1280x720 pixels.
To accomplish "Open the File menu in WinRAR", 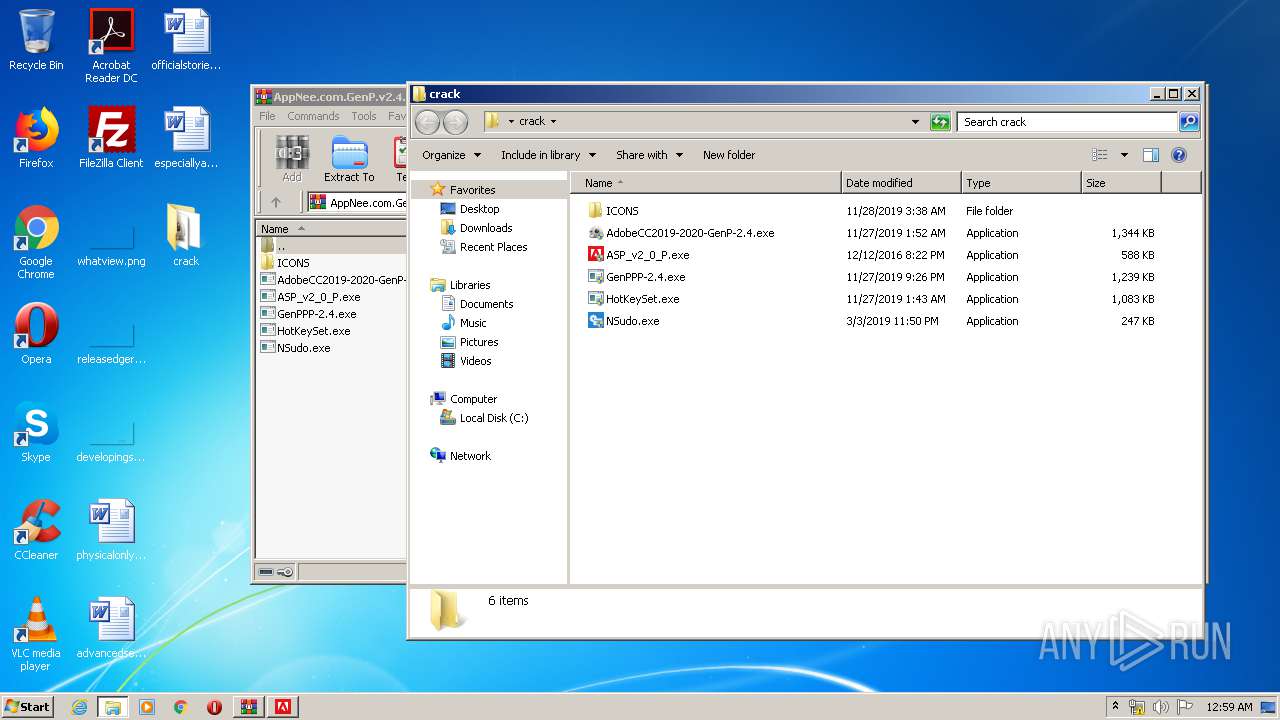I will (x=267, y=116).
